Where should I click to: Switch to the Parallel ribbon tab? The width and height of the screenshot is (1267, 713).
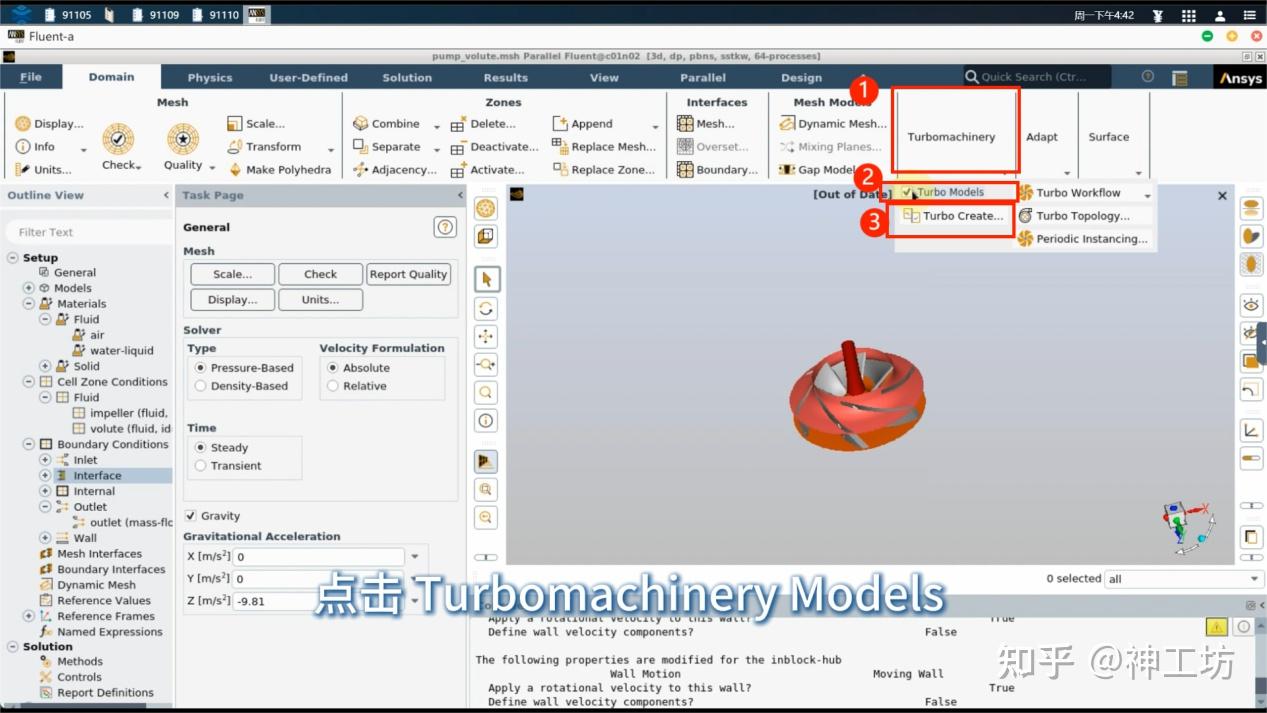(703, 78)
